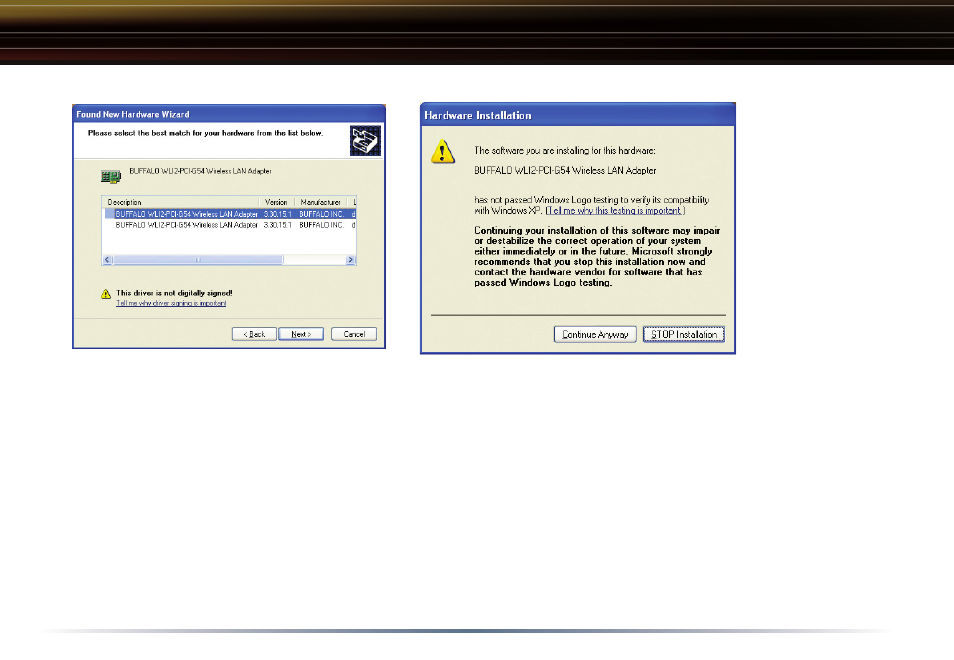Screen dimensions: 954x660
Task: Click the adapter name in Hardware Installation dialog
Action: point(565,170)
